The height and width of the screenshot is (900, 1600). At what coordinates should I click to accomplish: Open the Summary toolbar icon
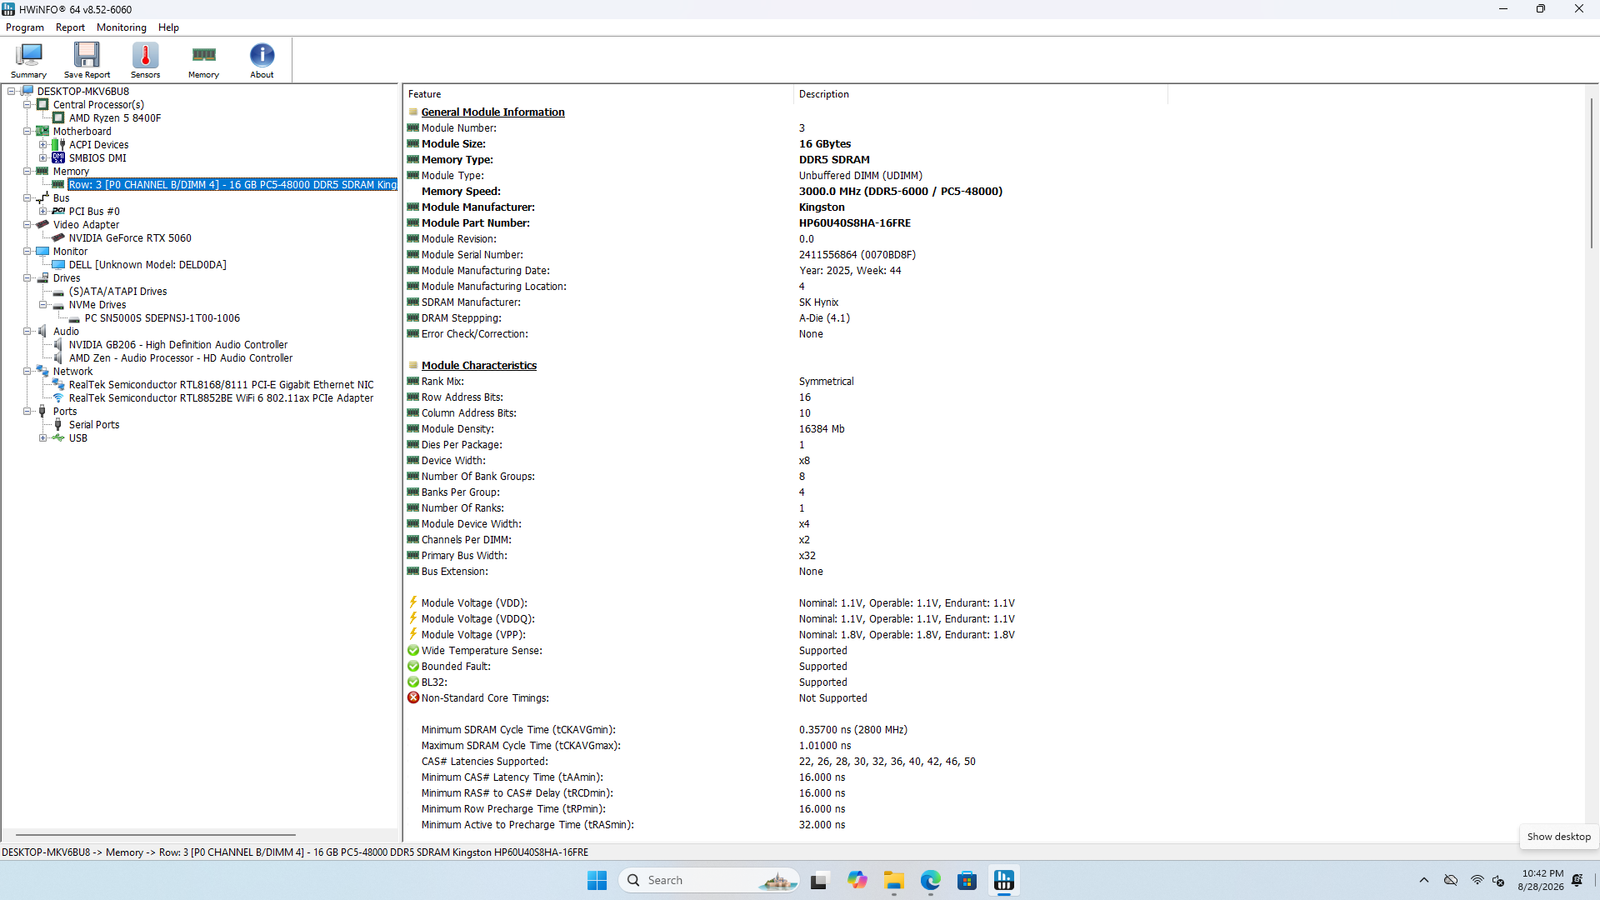point(29,61)
